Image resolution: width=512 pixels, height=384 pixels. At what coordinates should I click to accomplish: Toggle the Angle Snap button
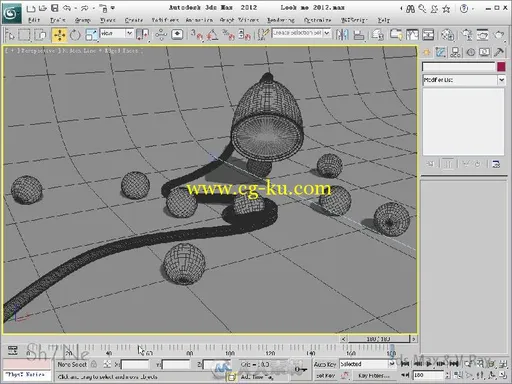pos(213,35)
